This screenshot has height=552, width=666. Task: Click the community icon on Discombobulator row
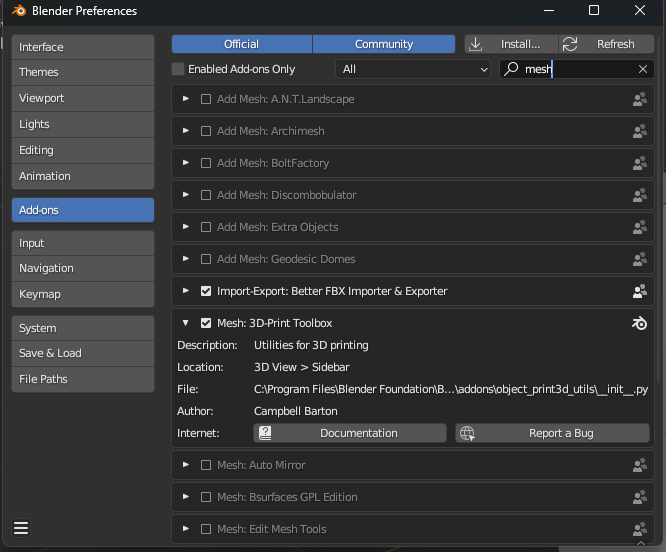click(640, 195)
